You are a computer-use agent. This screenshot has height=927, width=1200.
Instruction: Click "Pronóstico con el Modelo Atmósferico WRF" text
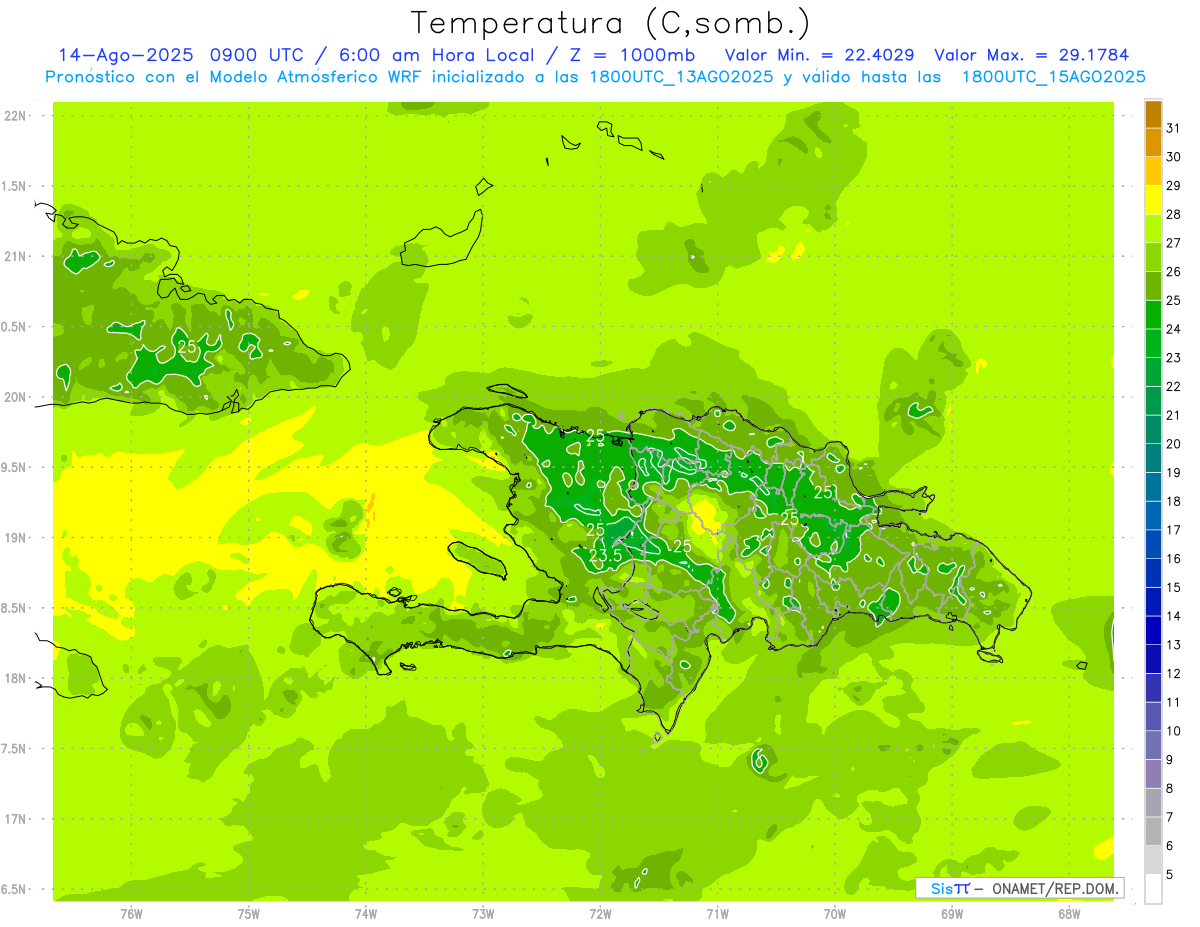[x=236, y=77]
